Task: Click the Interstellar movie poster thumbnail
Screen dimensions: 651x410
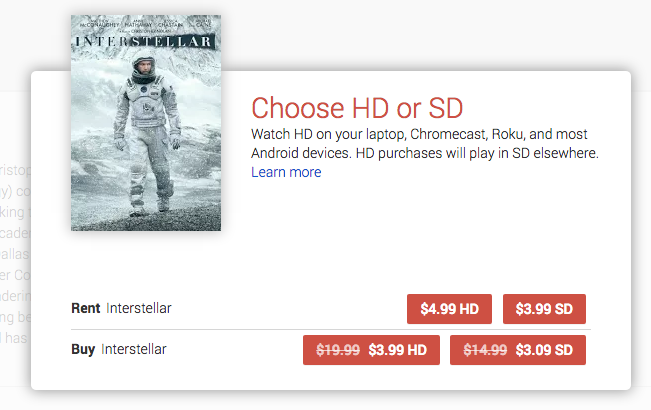Action: 146,122
